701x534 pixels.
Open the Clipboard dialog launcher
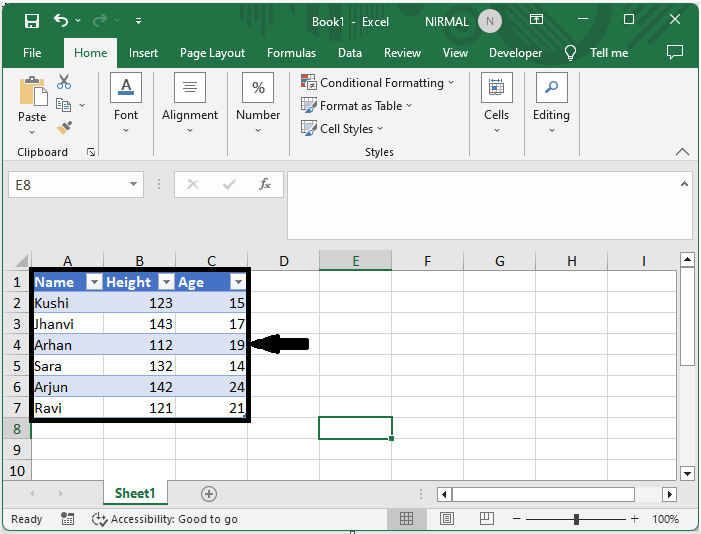91,153
